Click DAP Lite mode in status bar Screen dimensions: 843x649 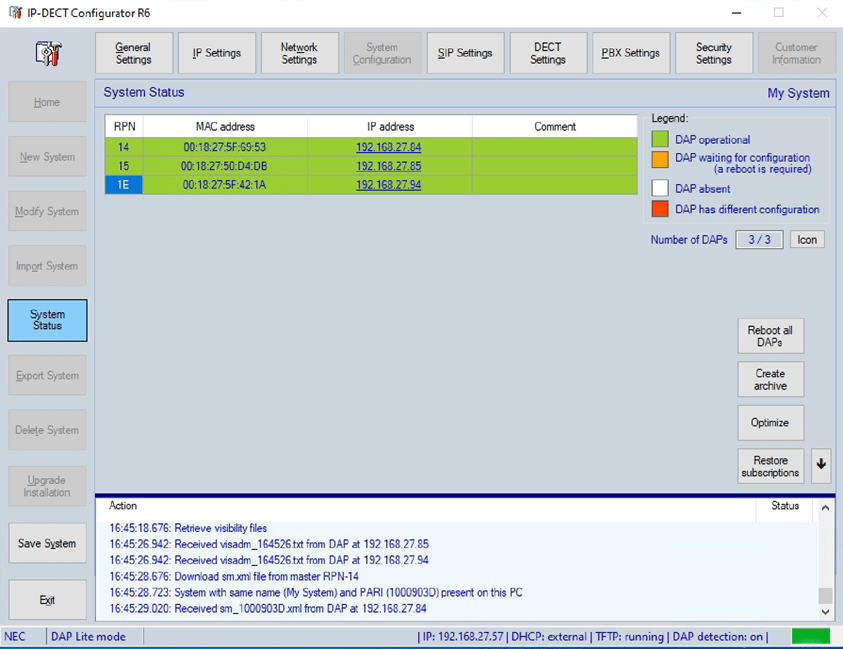click(x=88, y=637)
